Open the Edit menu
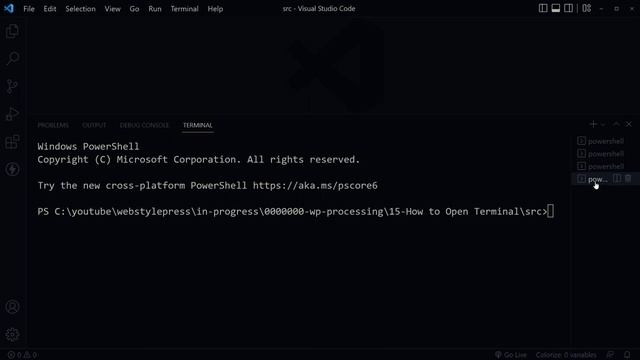Screen dimensions: 640x360 tap(50, 9)
